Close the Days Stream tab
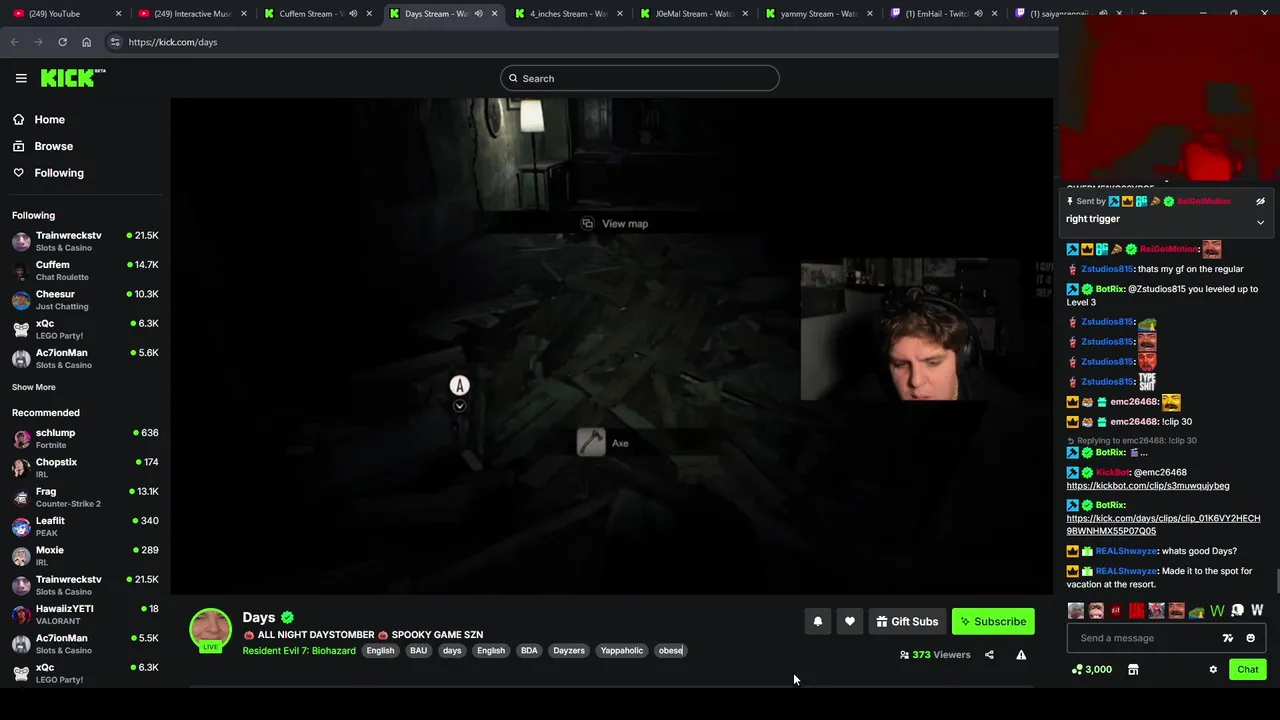This screenshot has width=1280, height=720. (x=494, y=14)
